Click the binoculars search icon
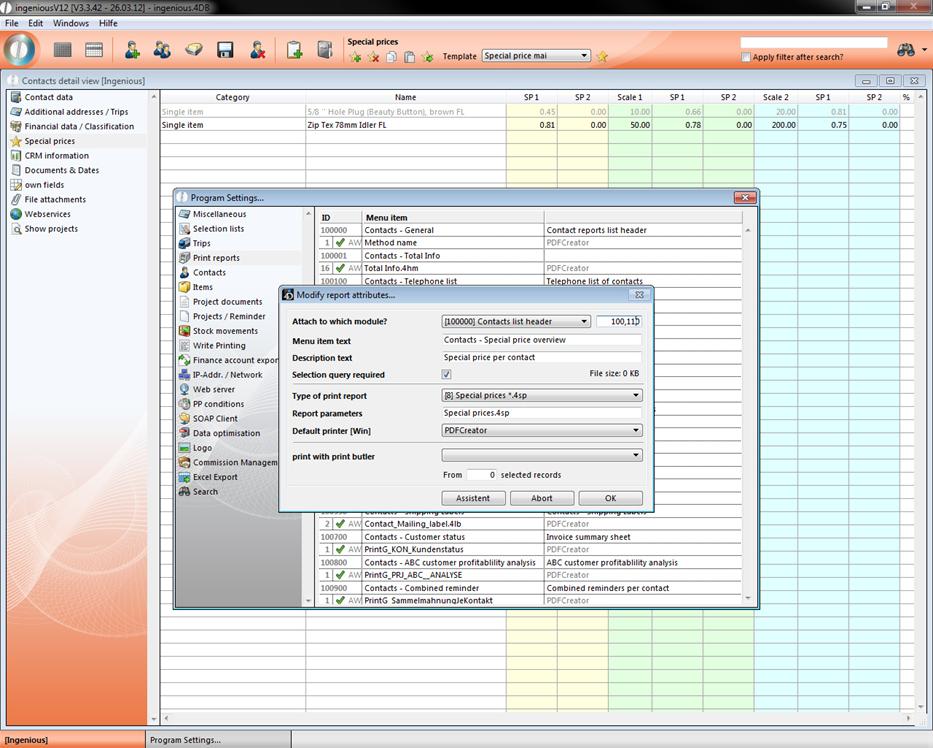 pyautogui.click(x=907, y=50)
